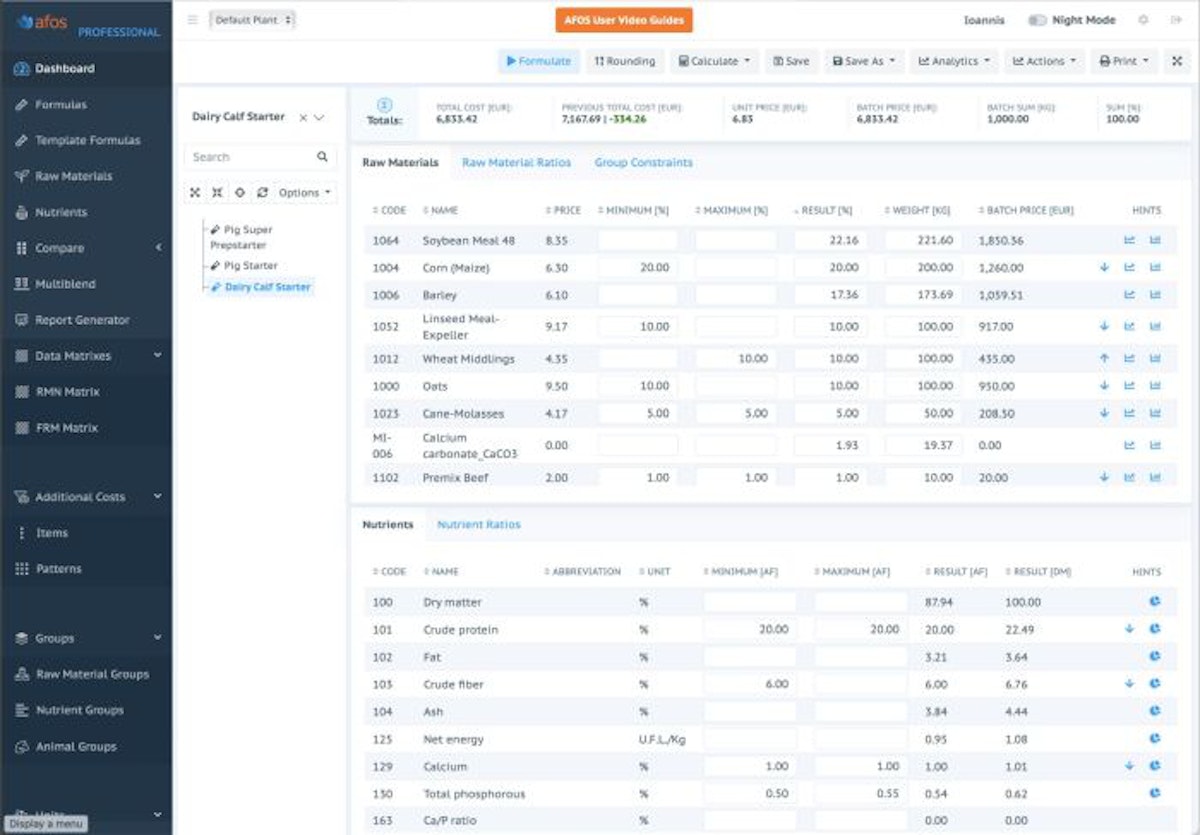Image resolution: width=1200 pixels, height=835 pixels.
Task: Switch to the Raw Material Ratios tab
Action: point(516,162)
